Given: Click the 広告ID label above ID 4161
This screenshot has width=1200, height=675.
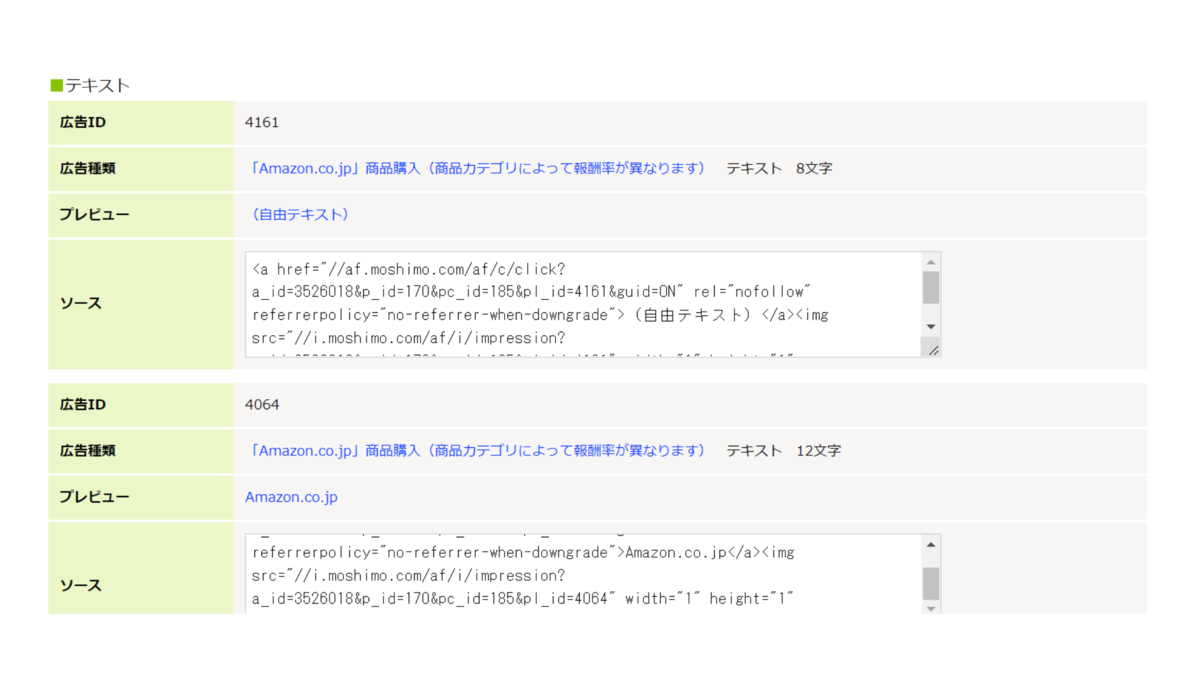Looking at the screenshot, I should [83, 122].
